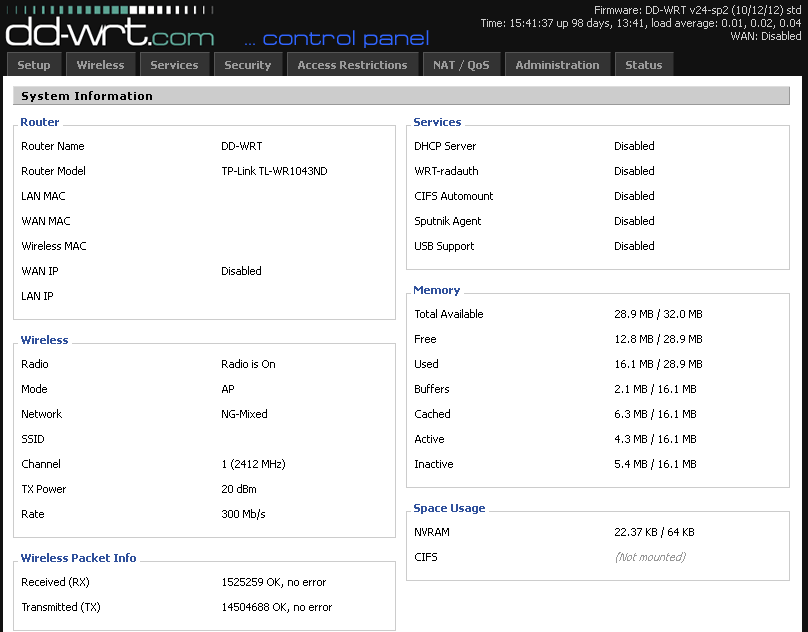This screenshot has width=808, height=632.
Task: Click the Channel value 1 (2412 MHz)
Action: pyautogui.click(x=254, y=464)
